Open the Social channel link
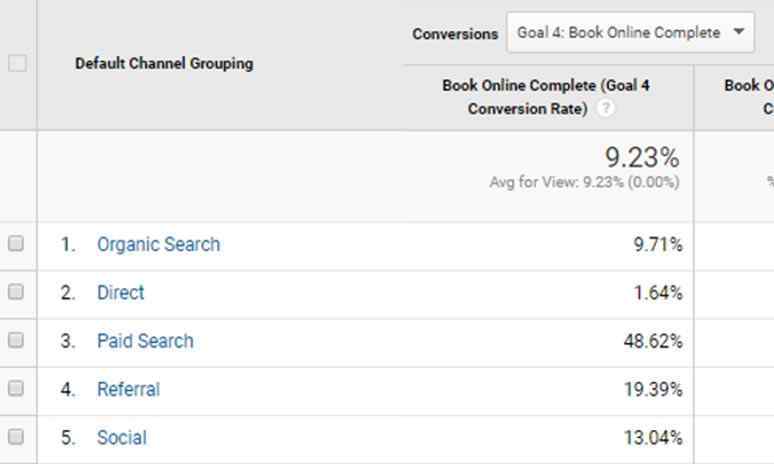The height and width of the screenshot is (464, 774). tap(121, 437)
